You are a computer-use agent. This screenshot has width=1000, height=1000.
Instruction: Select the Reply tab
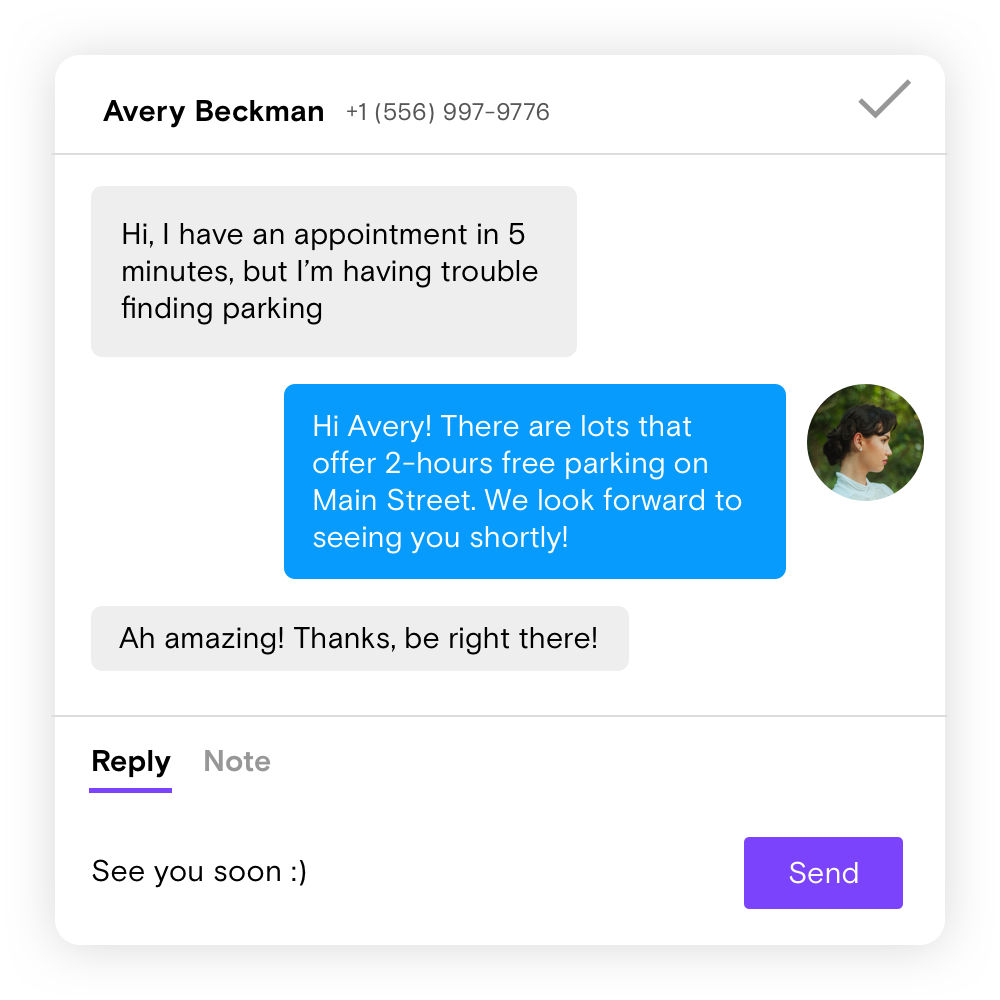coord(131,762)
